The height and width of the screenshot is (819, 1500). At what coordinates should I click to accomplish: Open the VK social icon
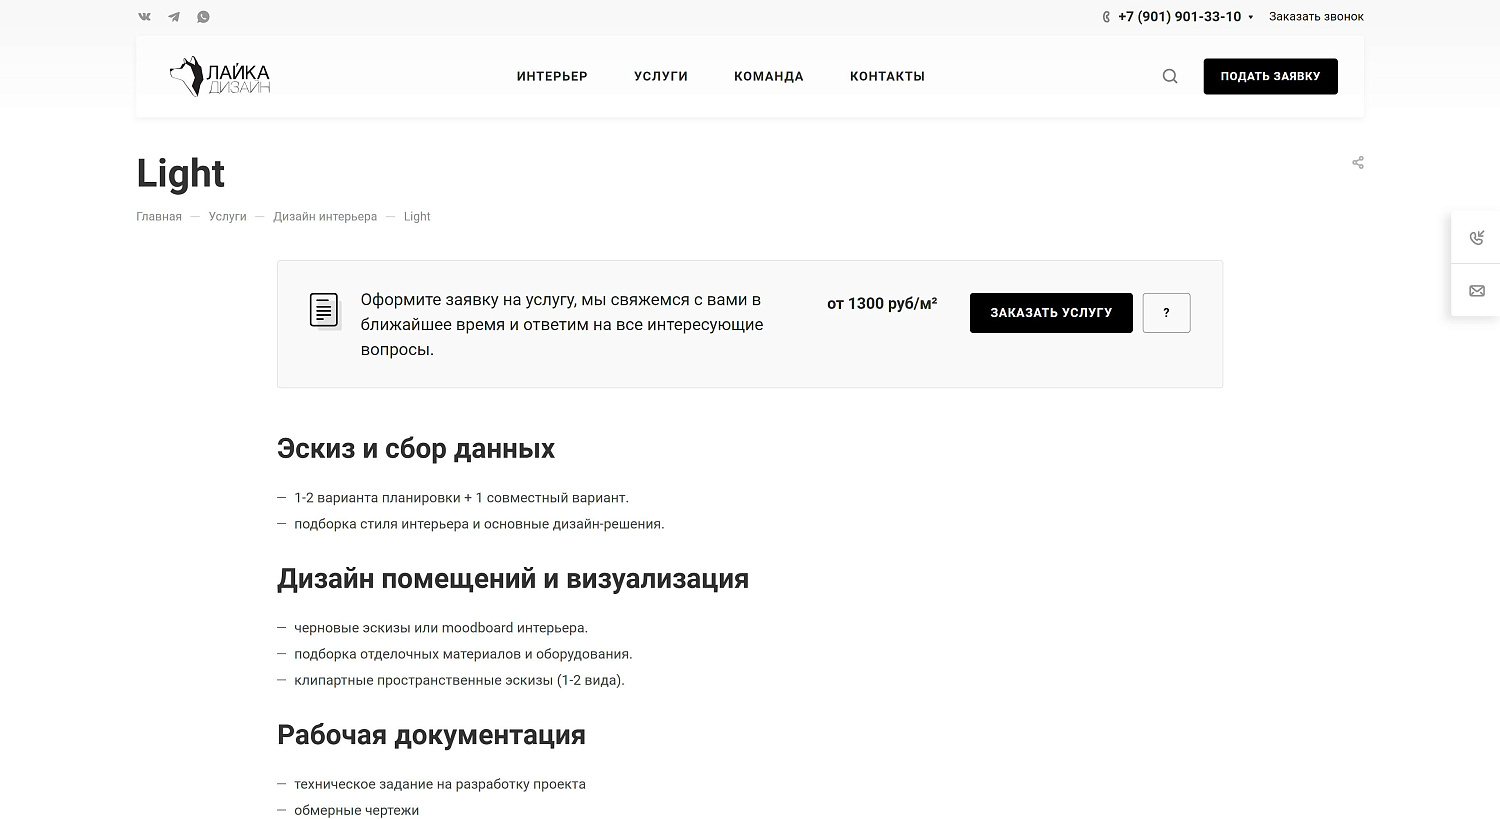coord(144,16)
